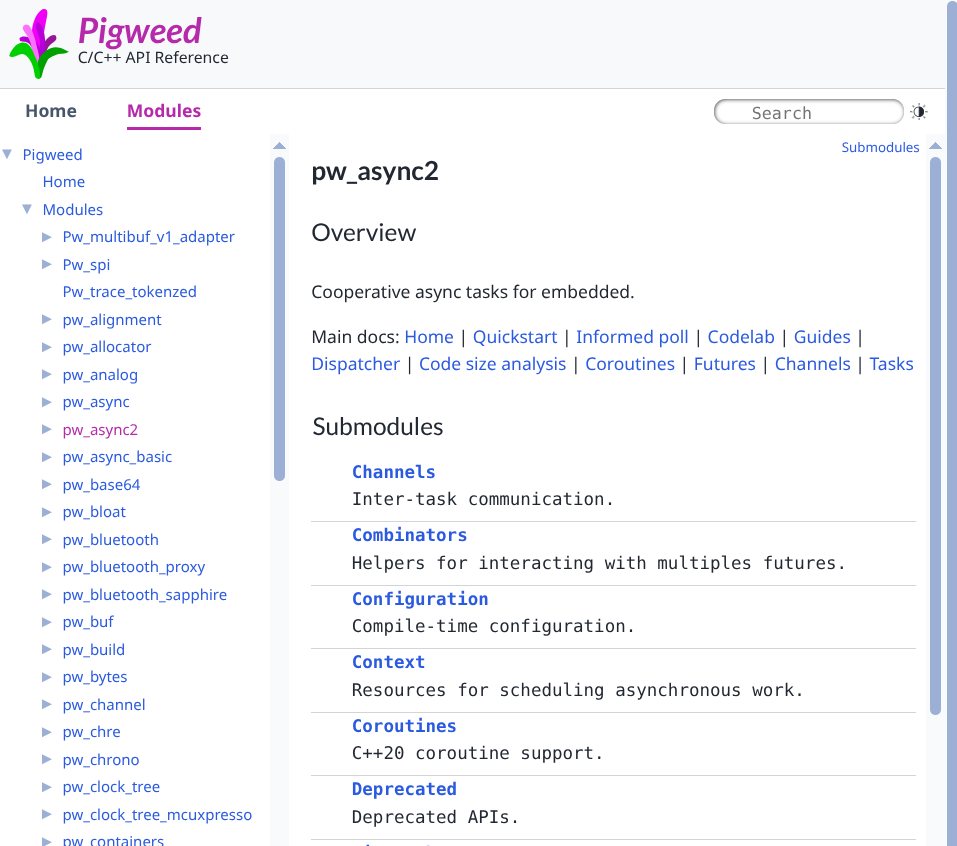957x846 pixels.
Task: Expand the pw_base64 tree arrow
Action: tap(46, 484)
